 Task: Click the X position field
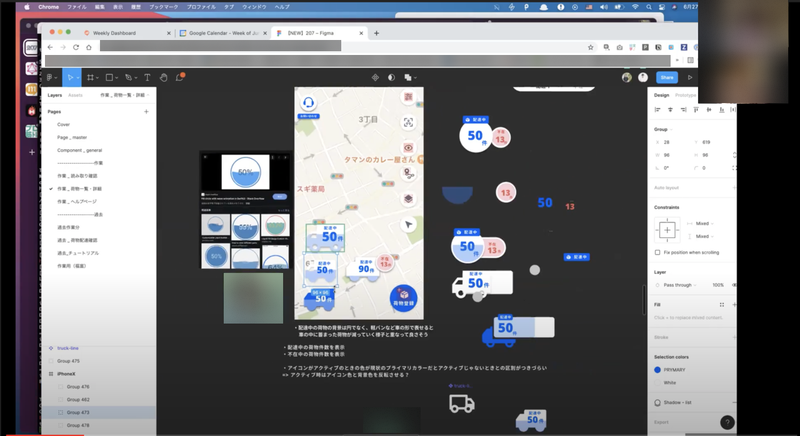pos(671,142)
